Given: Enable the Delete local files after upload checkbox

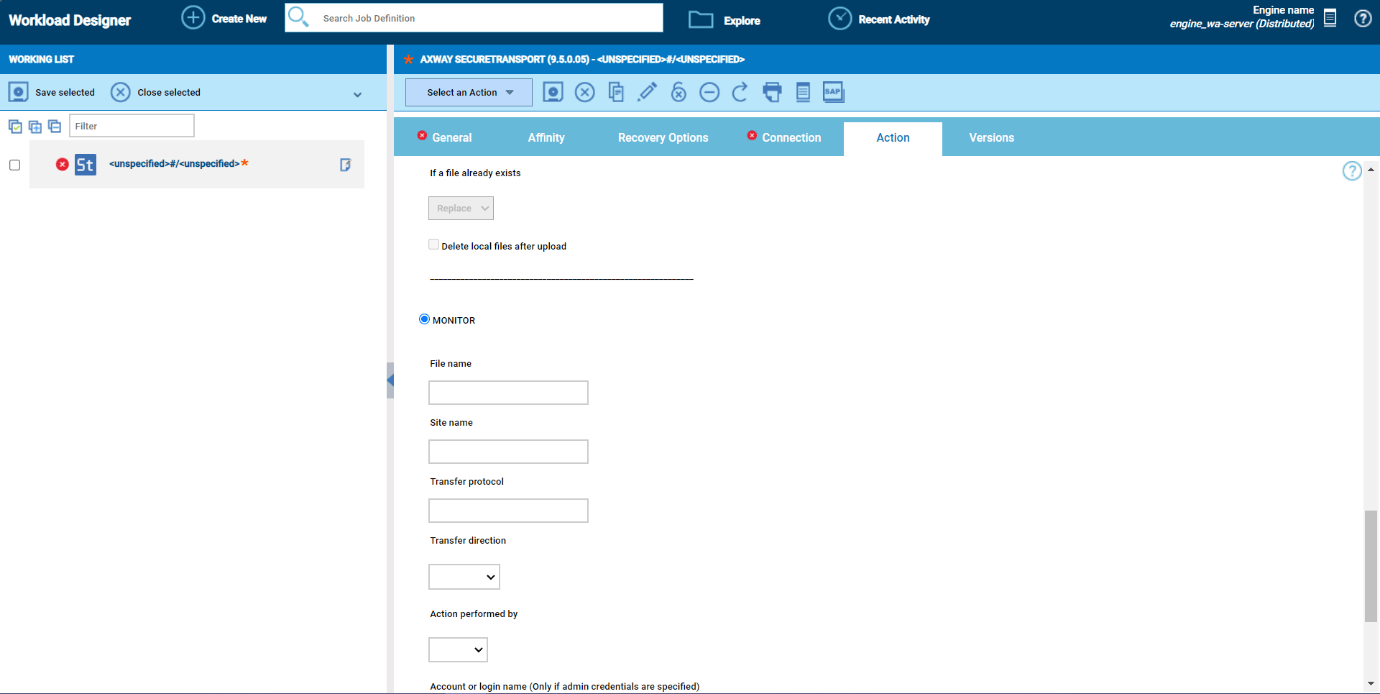Looking at the screenshot, I should tap(433, 244).
